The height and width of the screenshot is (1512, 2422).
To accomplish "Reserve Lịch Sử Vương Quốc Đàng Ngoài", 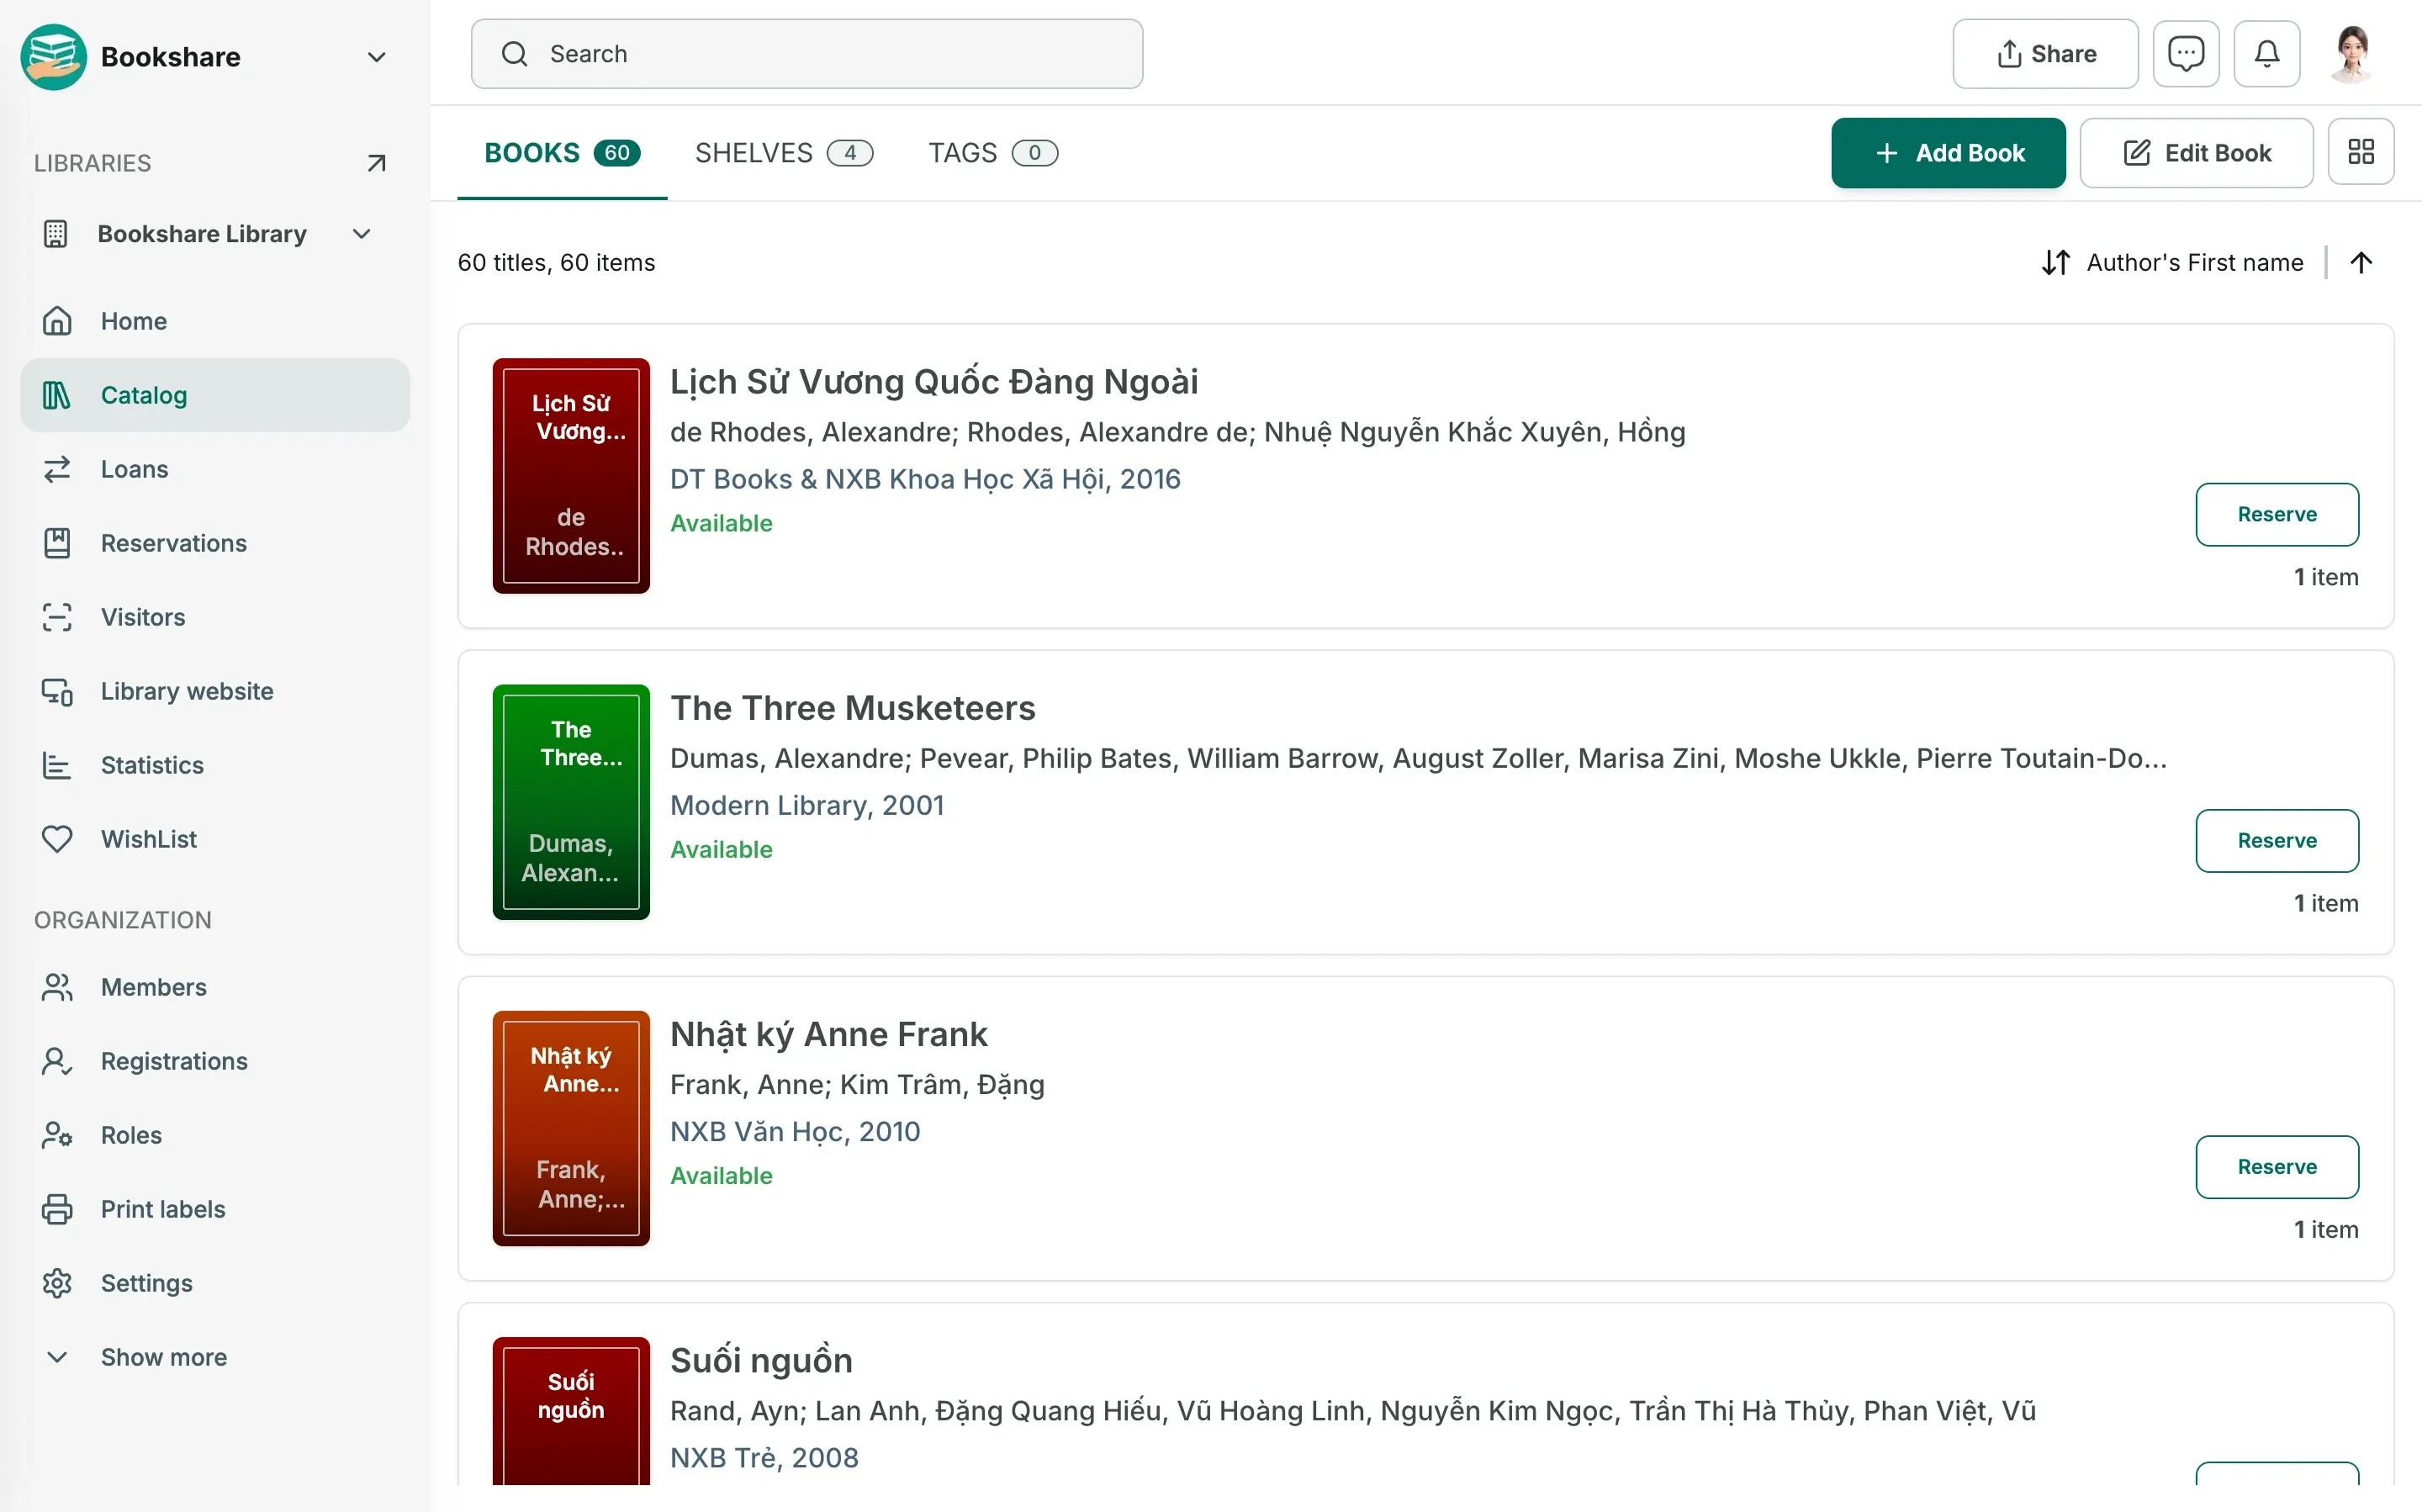I will [2277, 514].
